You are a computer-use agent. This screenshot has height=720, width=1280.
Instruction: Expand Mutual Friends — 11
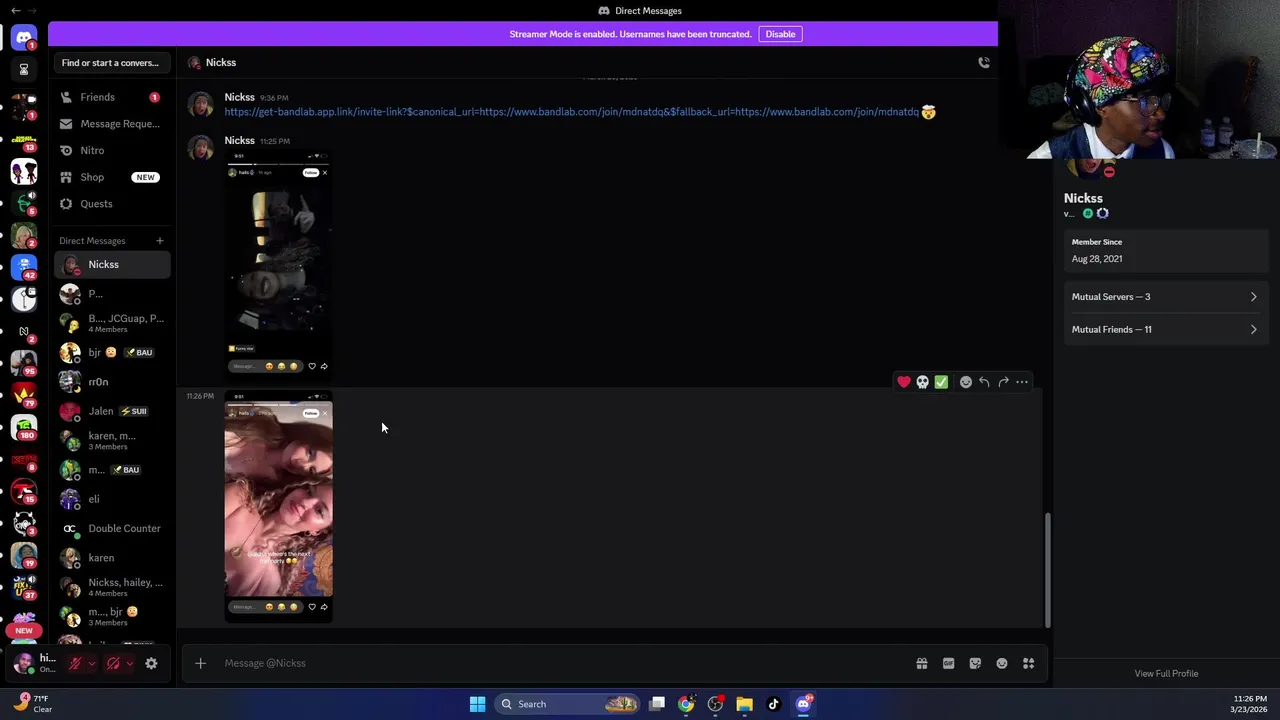click(x=1165, y=329)
